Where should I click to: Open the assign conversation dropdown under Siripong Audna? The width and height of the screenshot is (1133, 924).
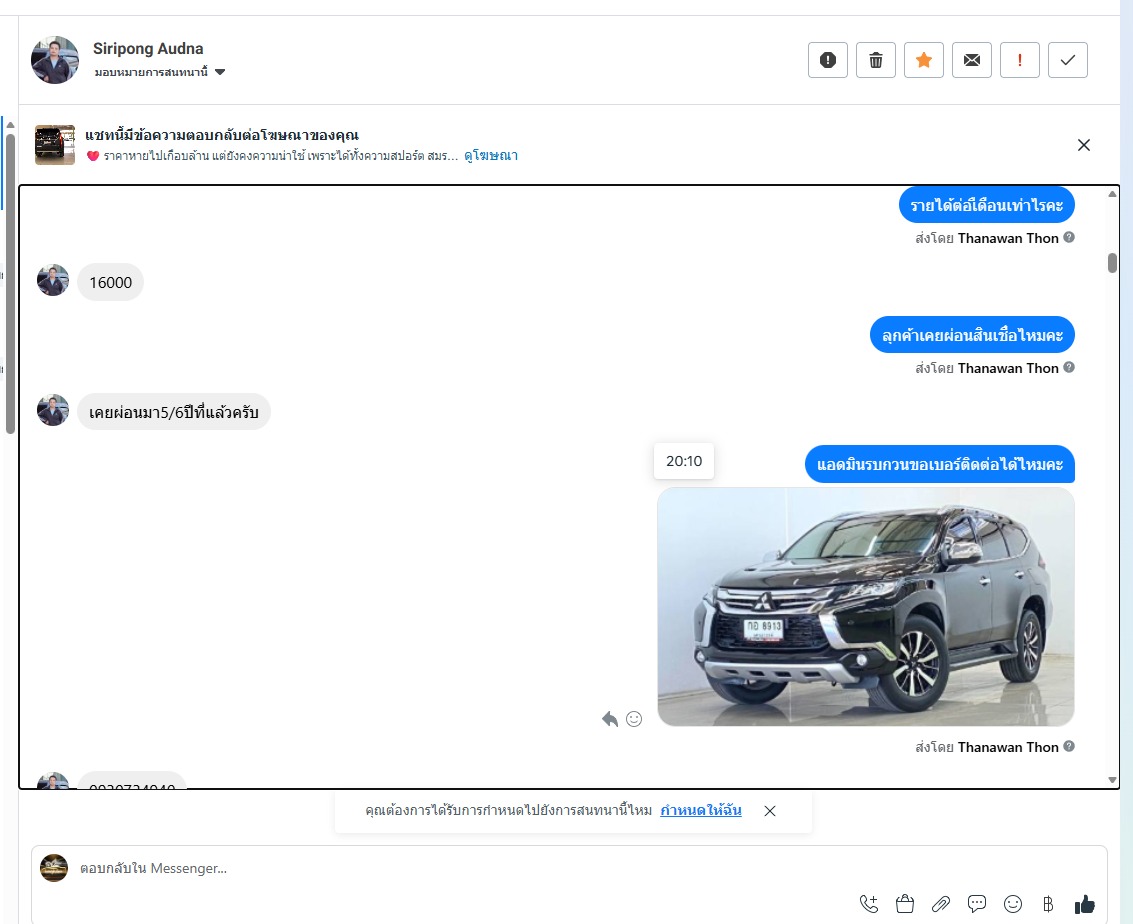[160, 72]
